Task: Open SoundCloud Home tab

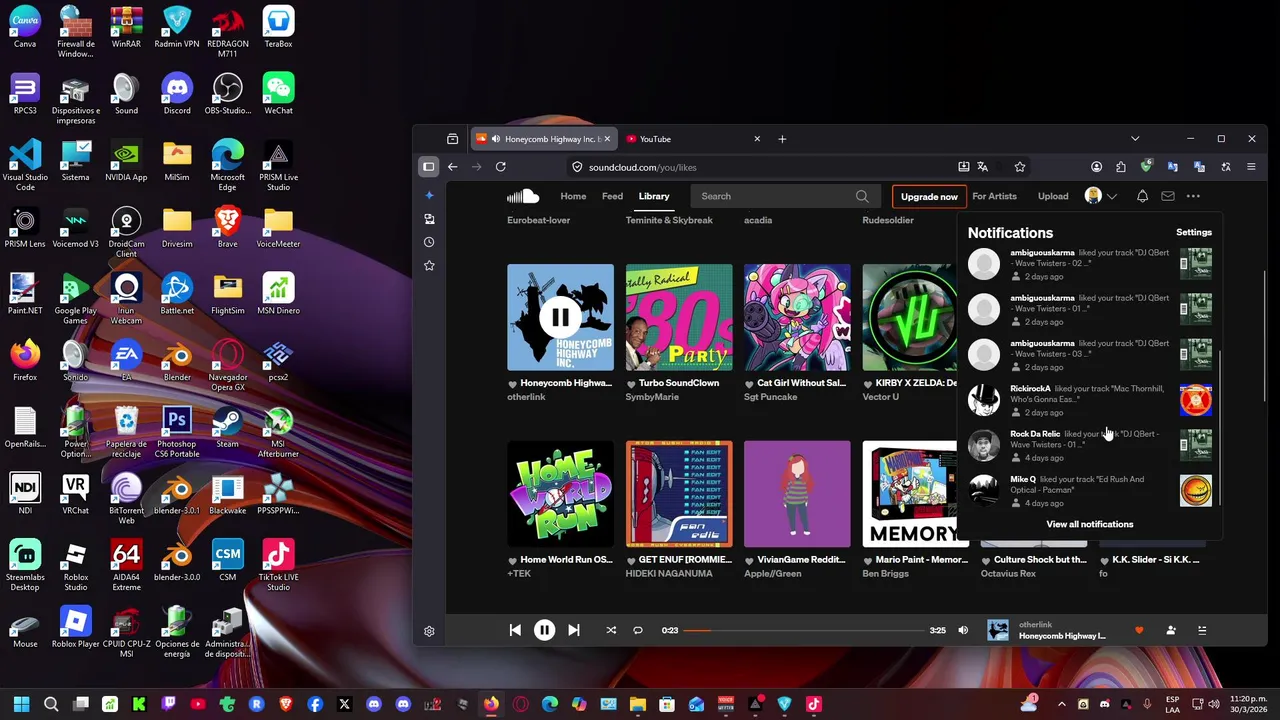Action: pyautogui.click(x=573, y=196)
